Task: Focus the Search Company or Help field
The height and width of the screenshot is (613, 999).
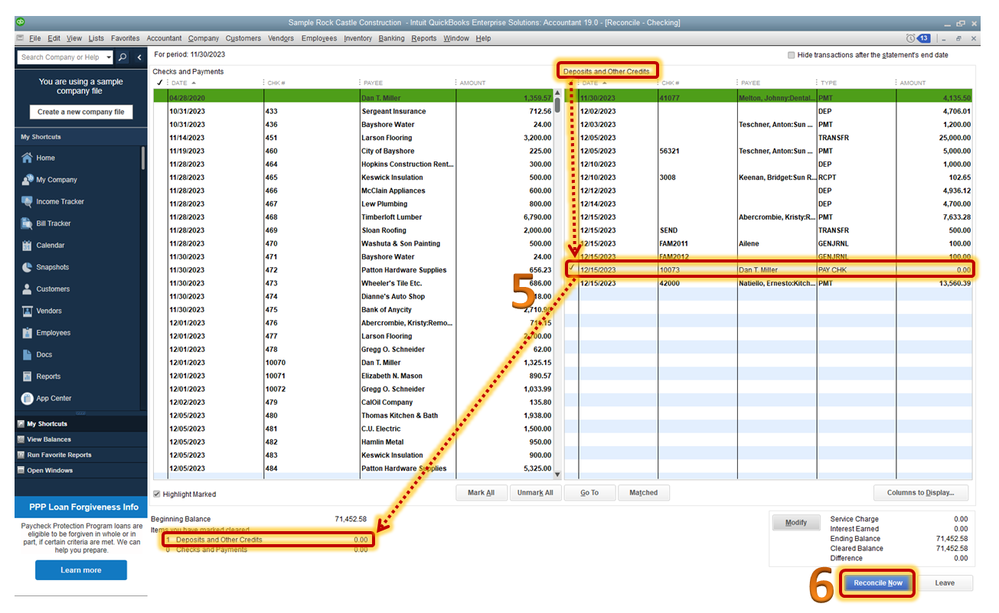Action: (61, 57)
